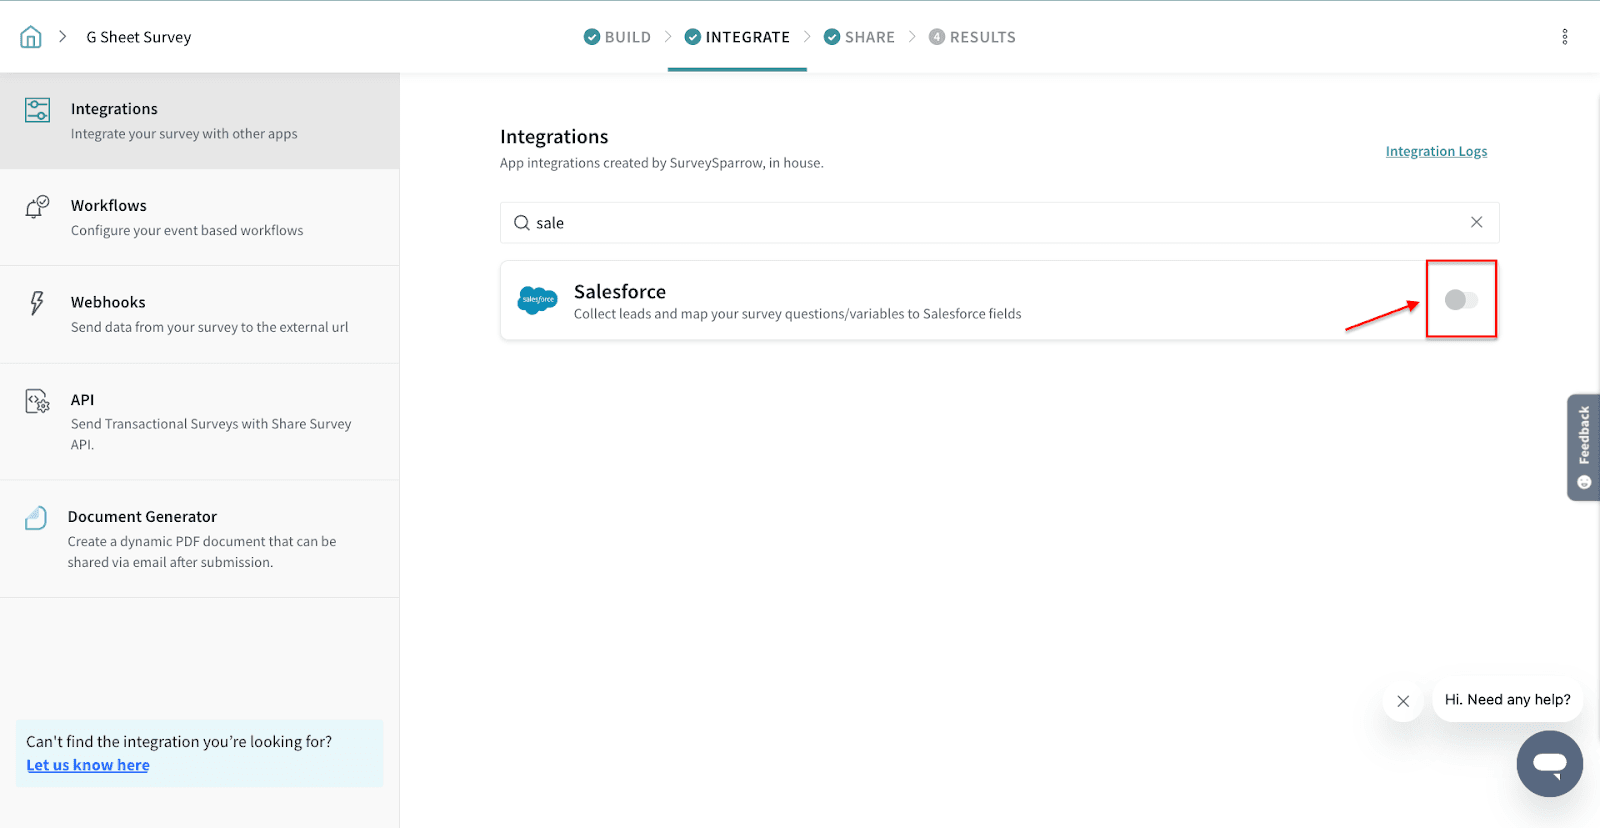Image resolution: width=1600 pixels, height=828 pixels.
Task: Click the Document Generator icon
Action: (x=36, y=518)
